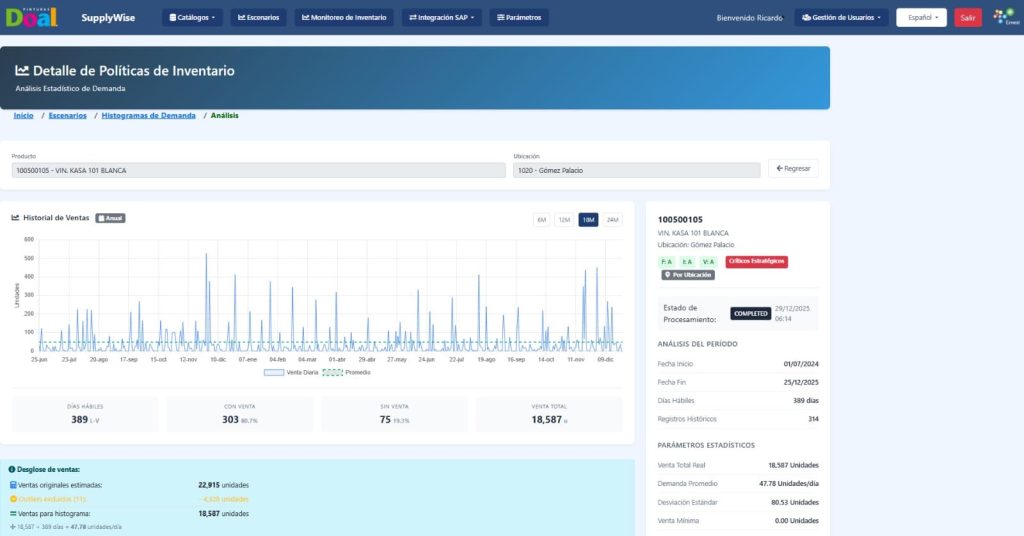Click the Anual calendar badge
Viewport: 1024px width, 536px height.
(x=110, y=218)
